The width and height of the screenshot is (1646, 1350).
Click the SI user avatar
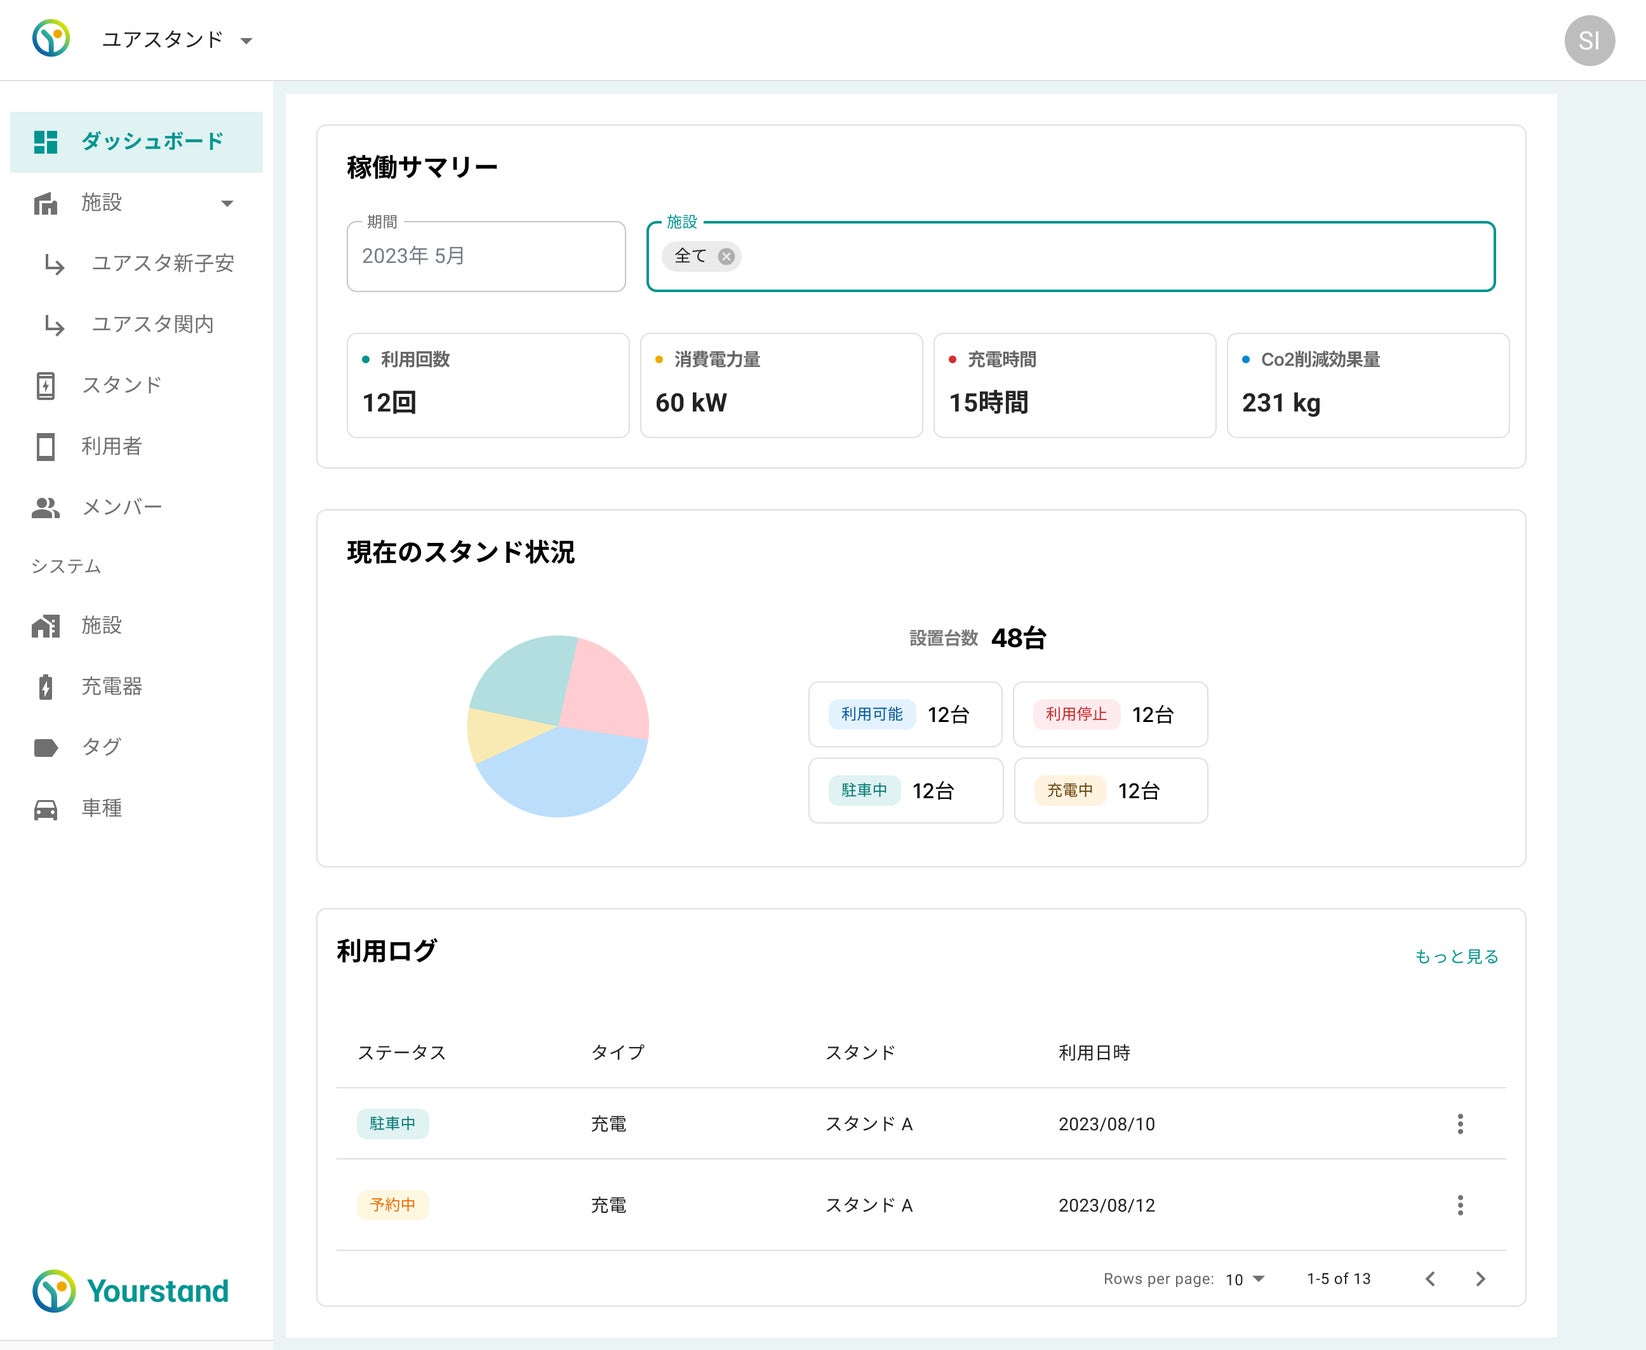[1589, 41]
